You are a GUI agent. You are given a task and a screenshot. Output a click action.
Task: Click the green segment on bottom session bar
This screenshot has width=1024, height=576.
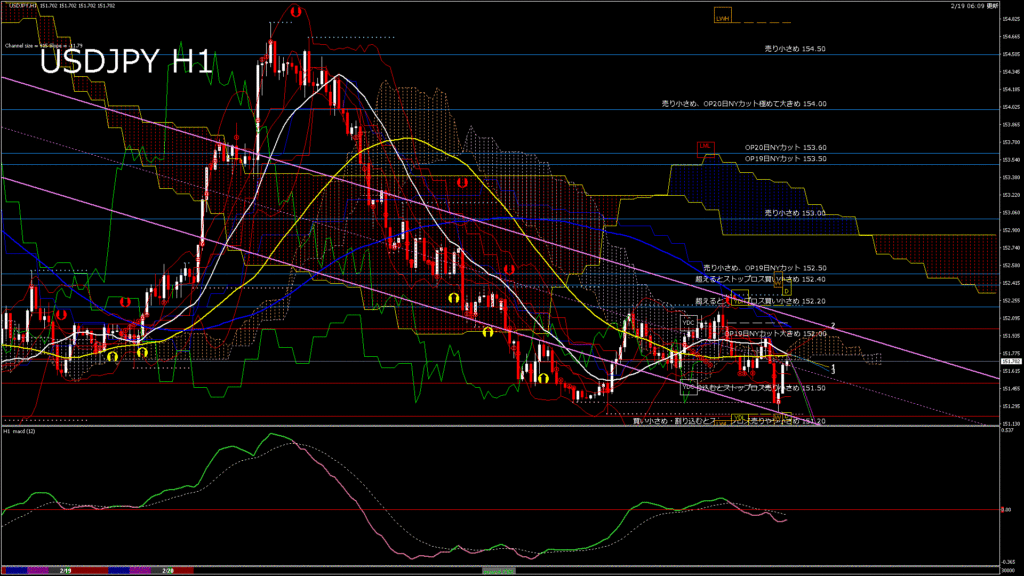(x=500, y=571)
